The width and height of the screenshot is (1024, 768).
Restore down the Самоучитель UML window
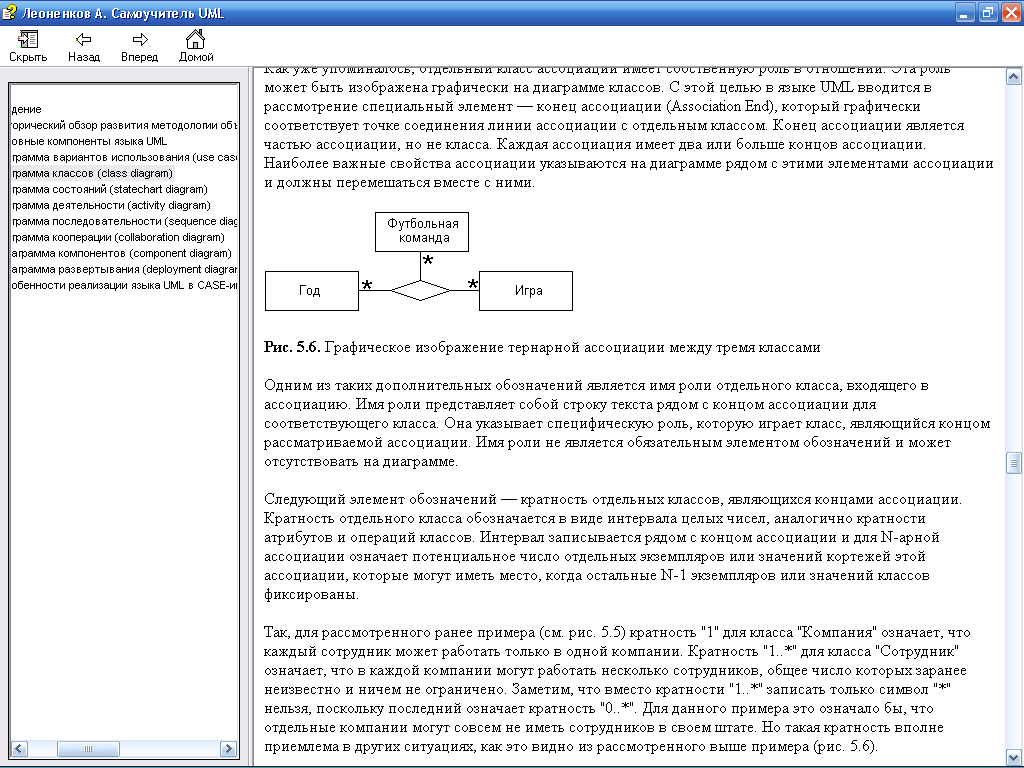987,12
